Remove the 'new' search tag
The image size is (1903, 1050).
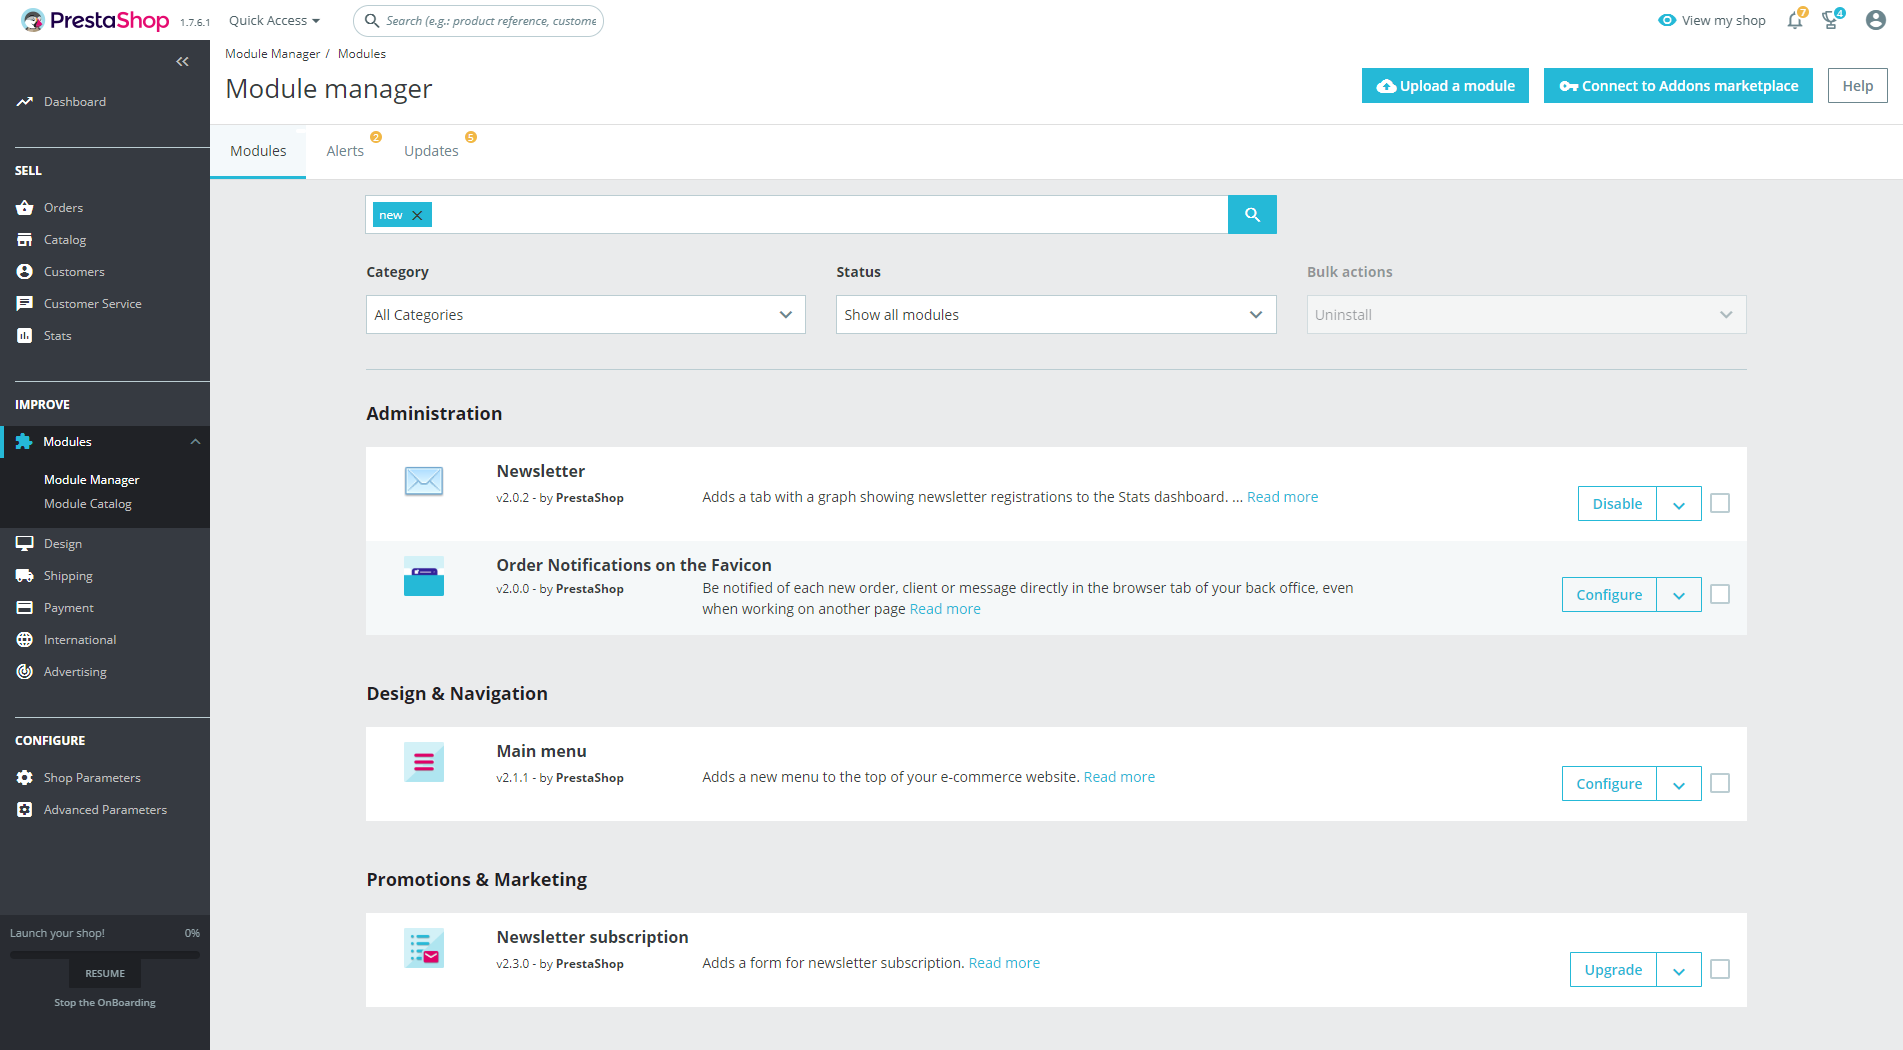coord(418,215)
